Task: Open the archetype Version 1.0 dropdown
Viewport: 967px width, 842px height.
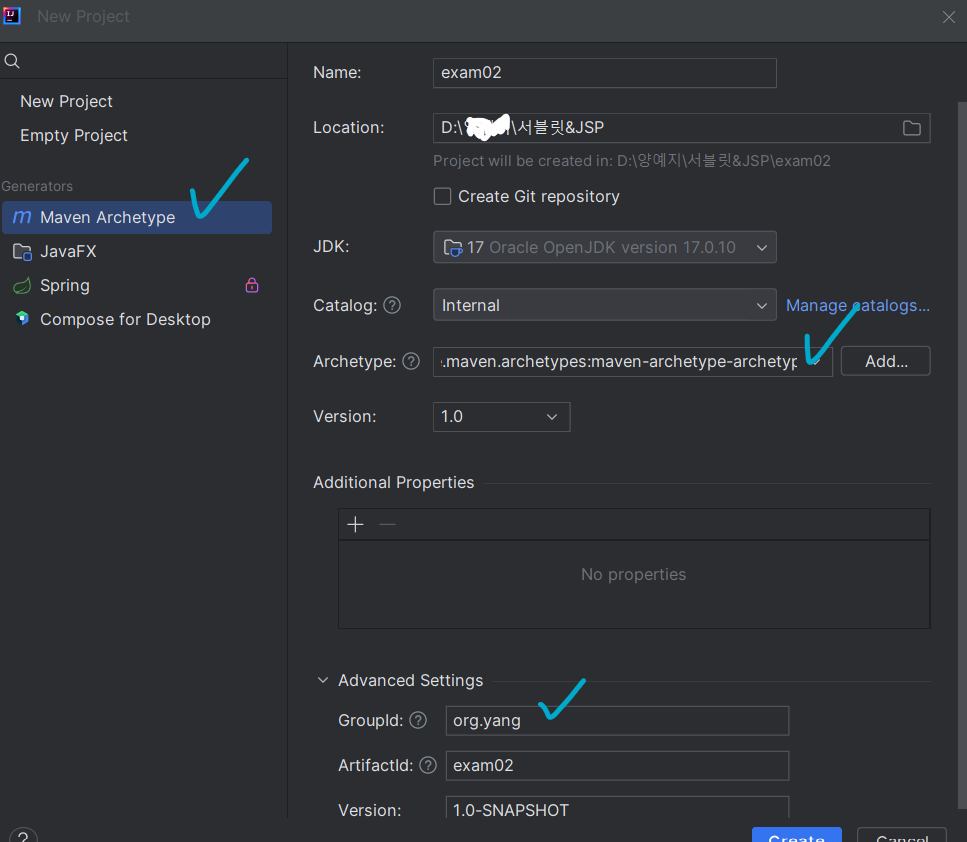Action: click(501, 417)
